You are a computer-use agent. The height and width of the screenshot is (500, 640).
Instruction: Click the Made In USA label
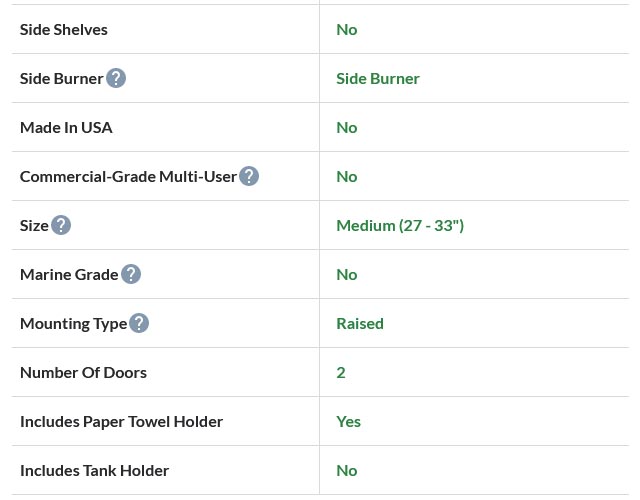66,127
